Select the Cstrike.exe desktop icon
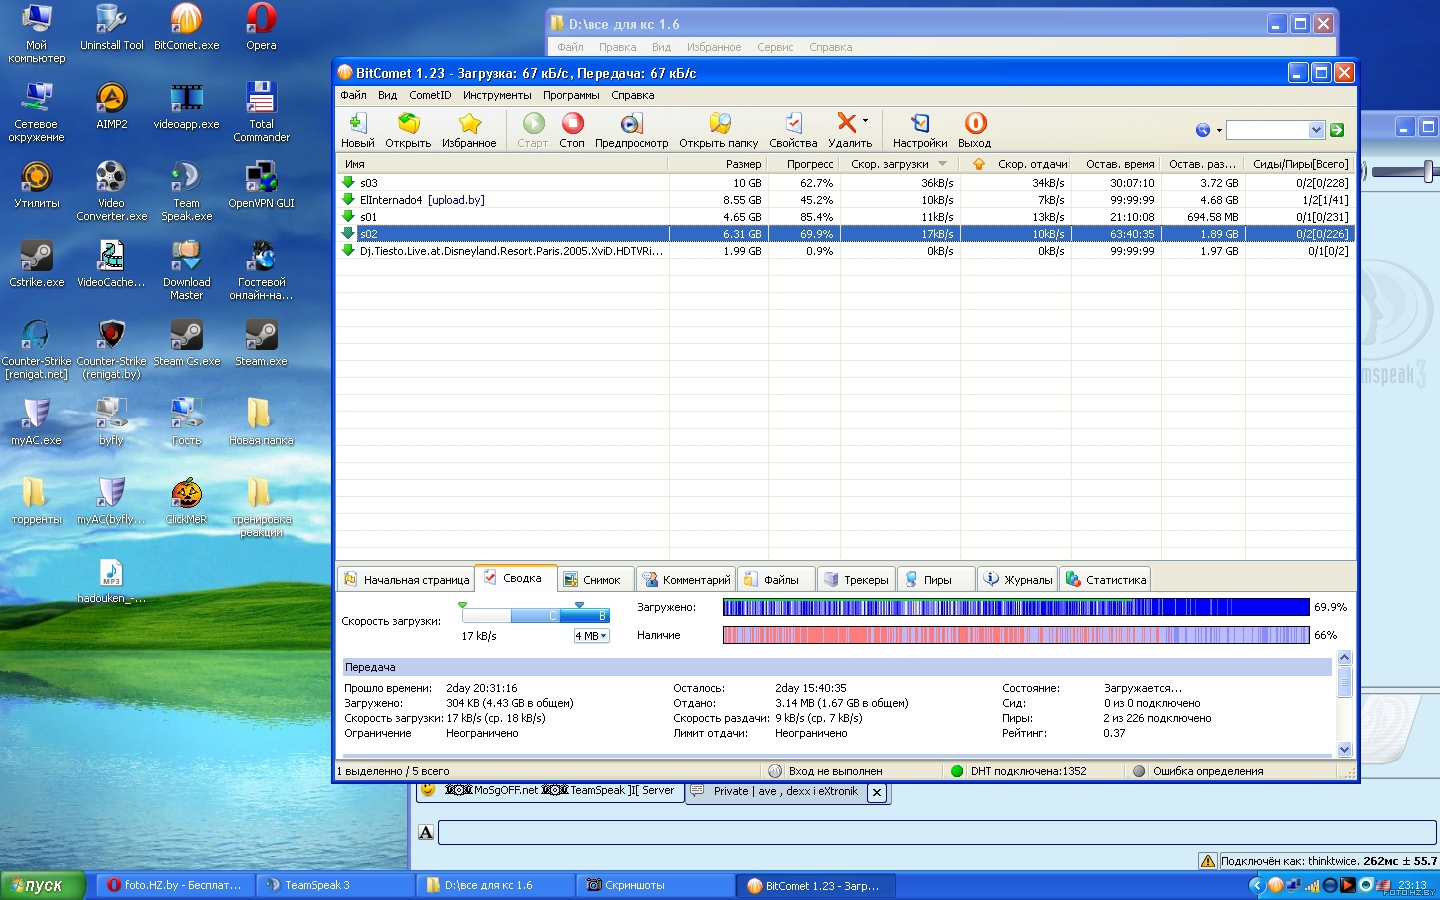Image resolution: width=1440 pixels, height=900 pixels. 36,264
